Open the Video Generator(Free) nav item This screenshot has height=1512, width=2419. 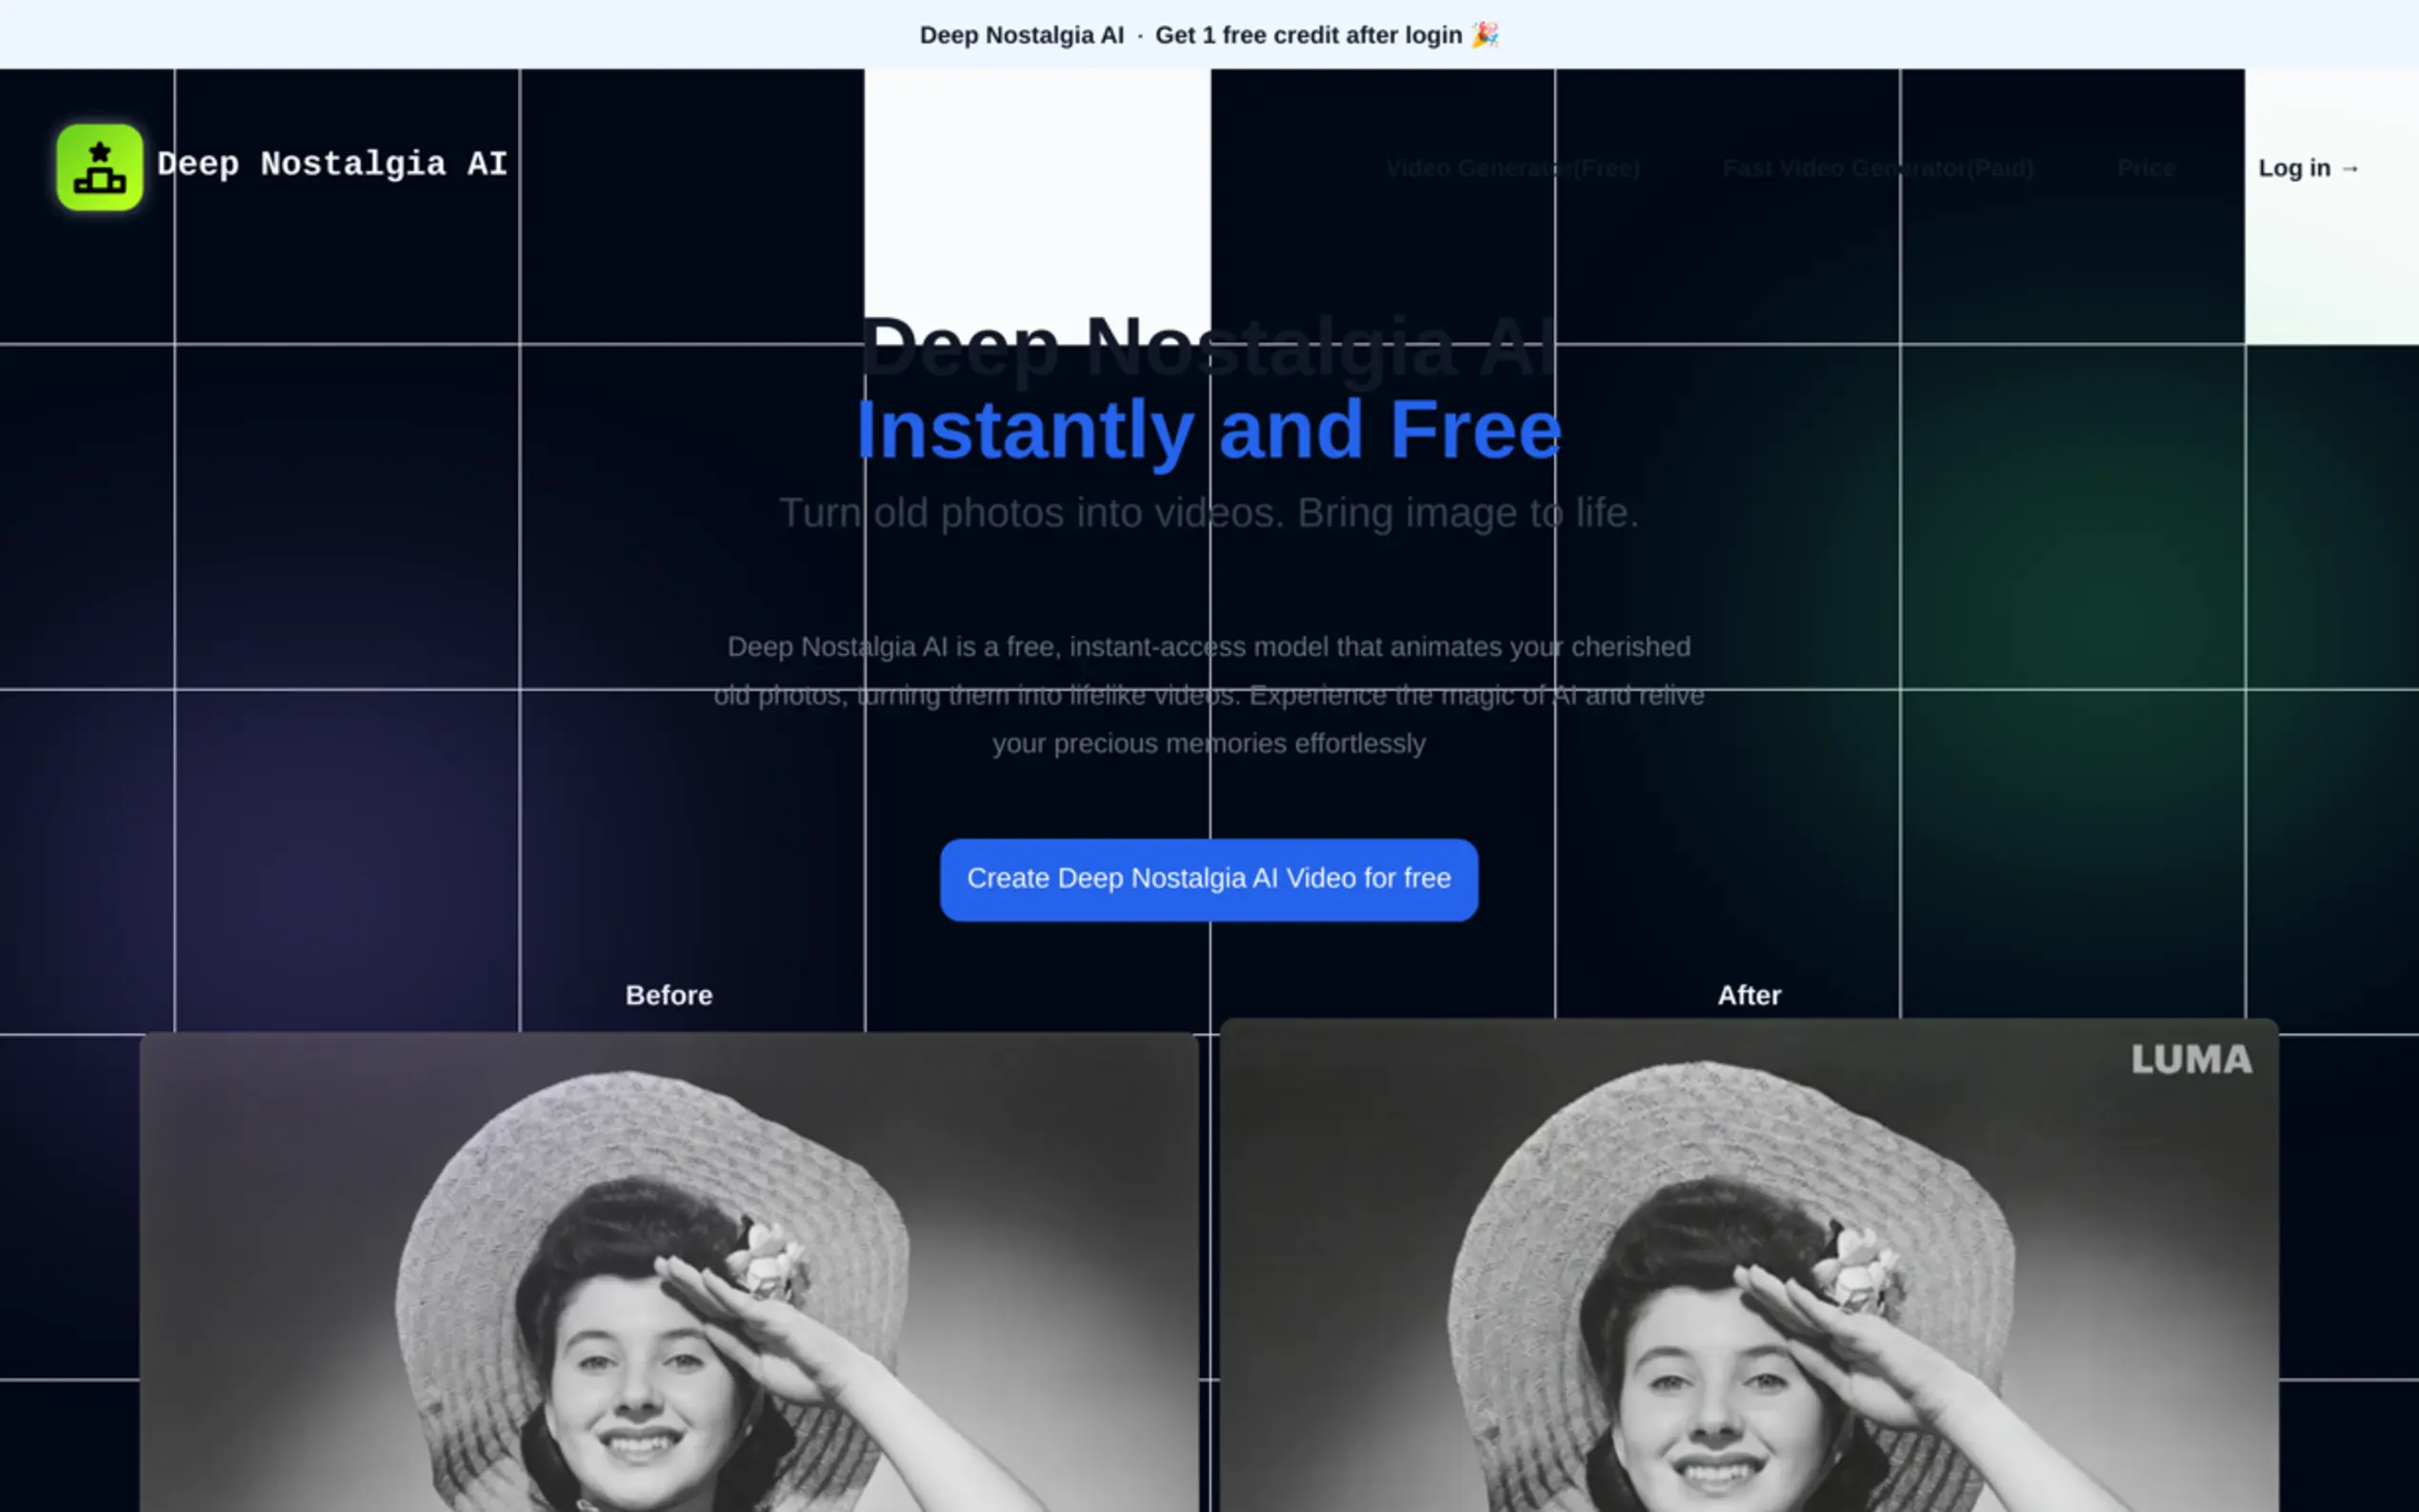tap(1512, 168)
